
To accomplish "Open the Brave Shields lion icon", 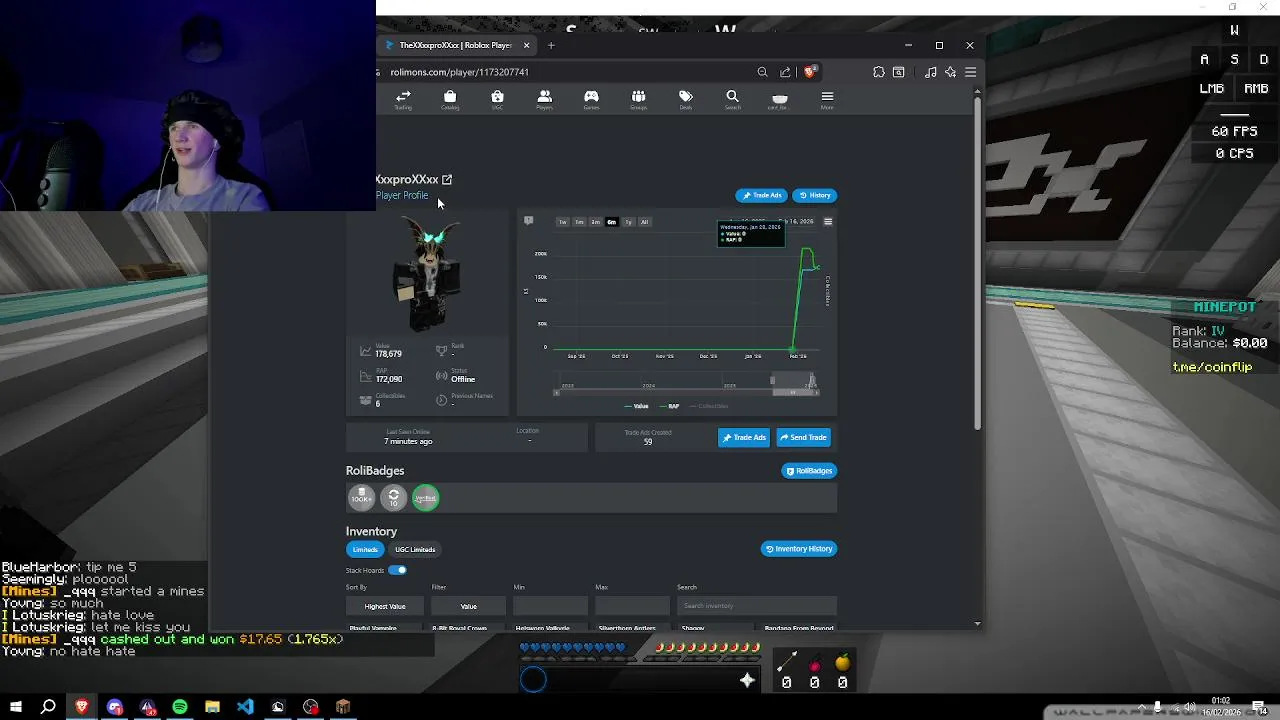I will 810,71.
